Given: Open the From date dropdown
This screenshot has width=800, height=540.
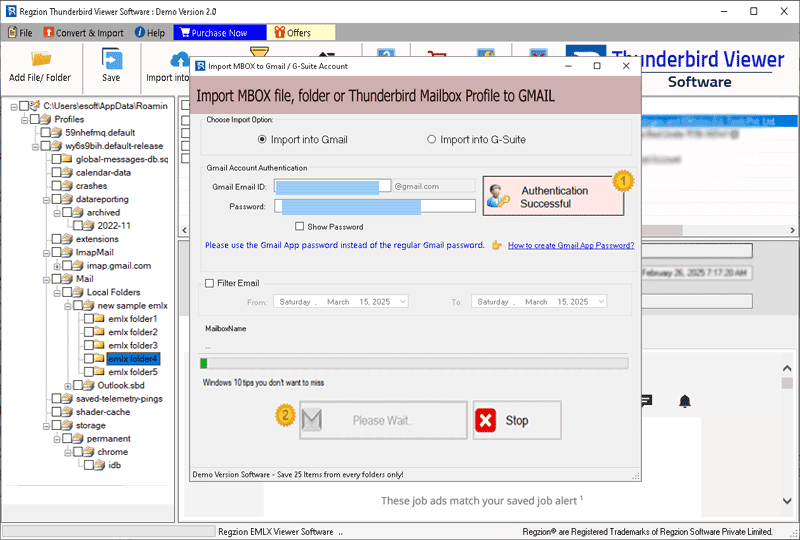Looking at the screenshot, I should pos(403,302).
